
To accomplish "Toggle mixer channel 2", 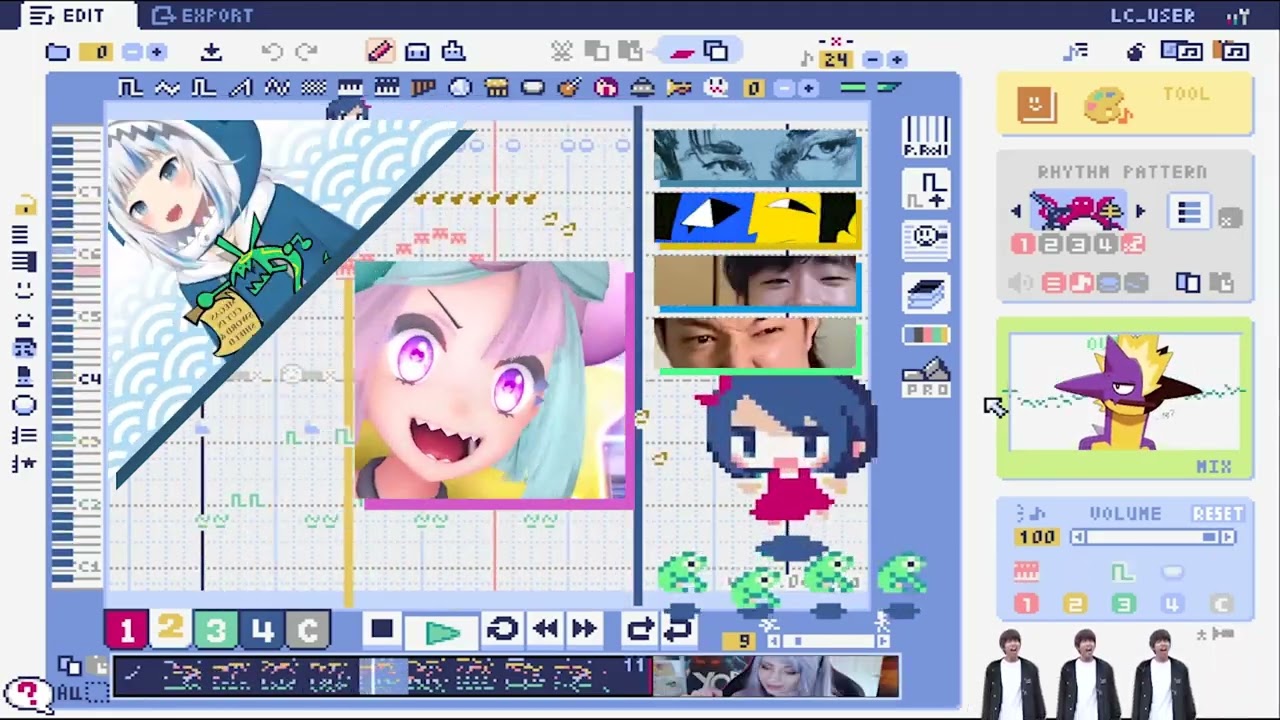I will [x=1074, y=604].
